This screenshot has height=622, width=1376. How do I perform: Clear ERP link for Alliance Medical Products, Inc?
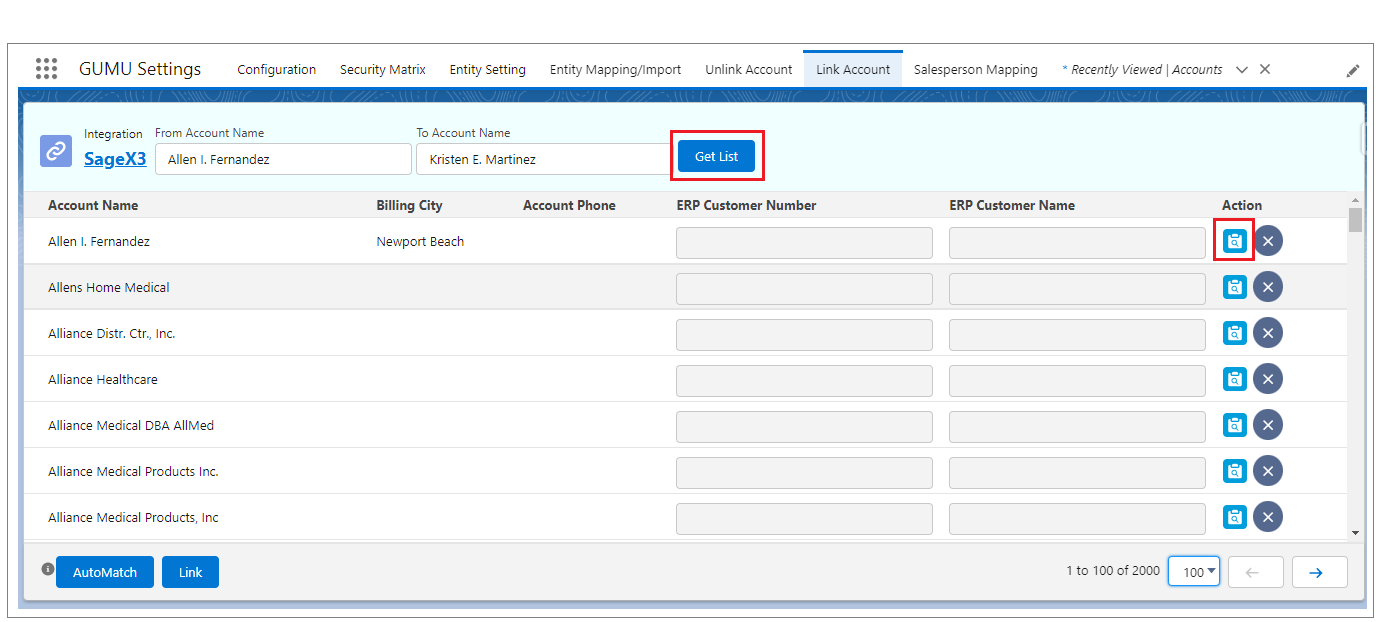(1268, 517)
